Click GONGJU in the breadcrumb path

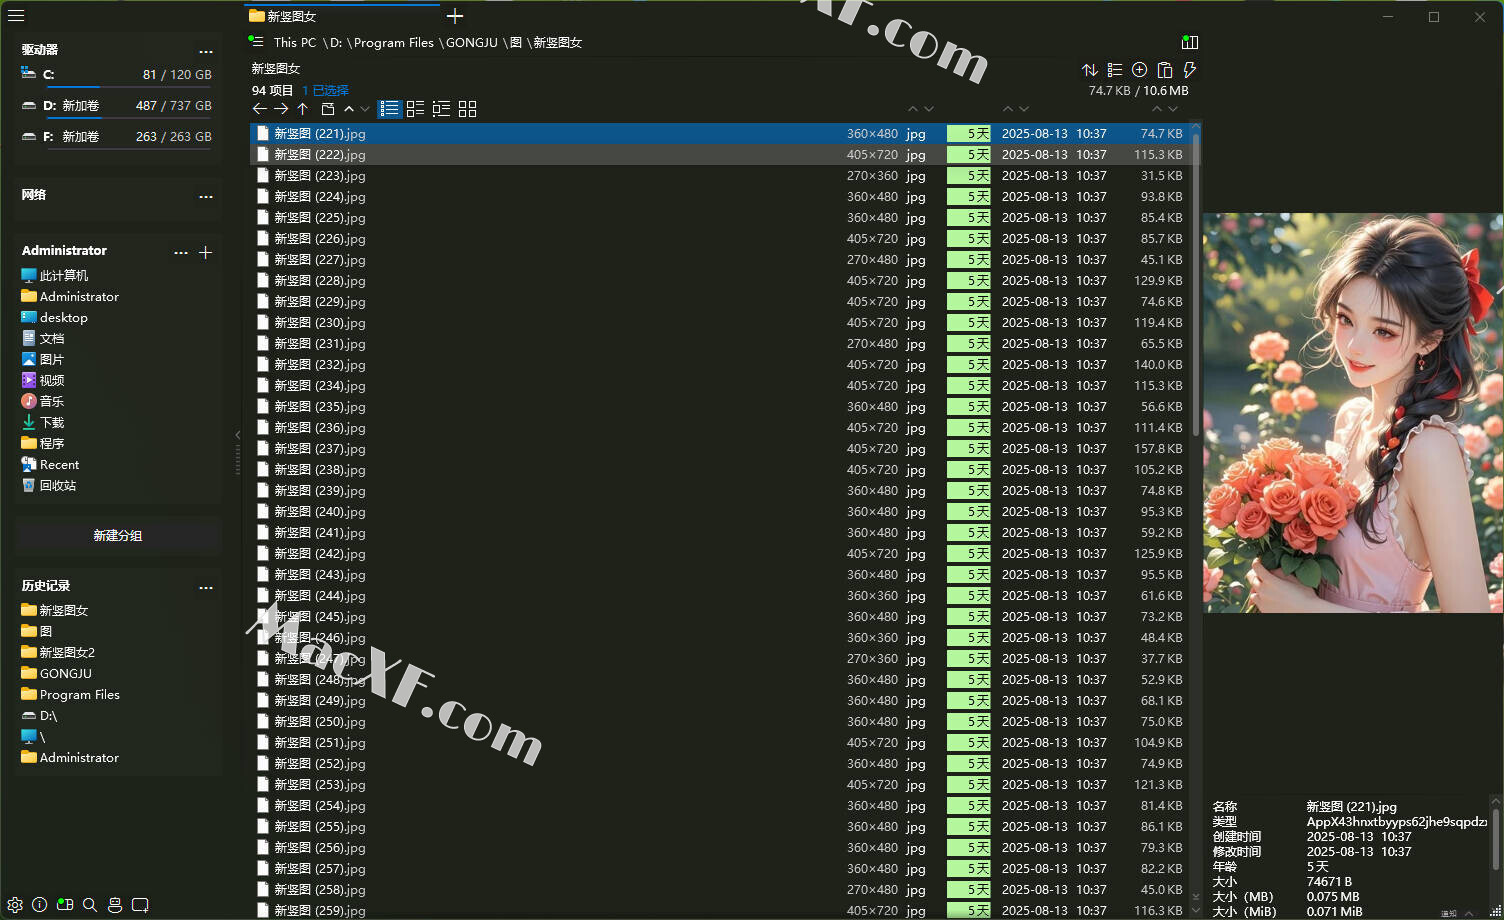[x=471, y=42]
